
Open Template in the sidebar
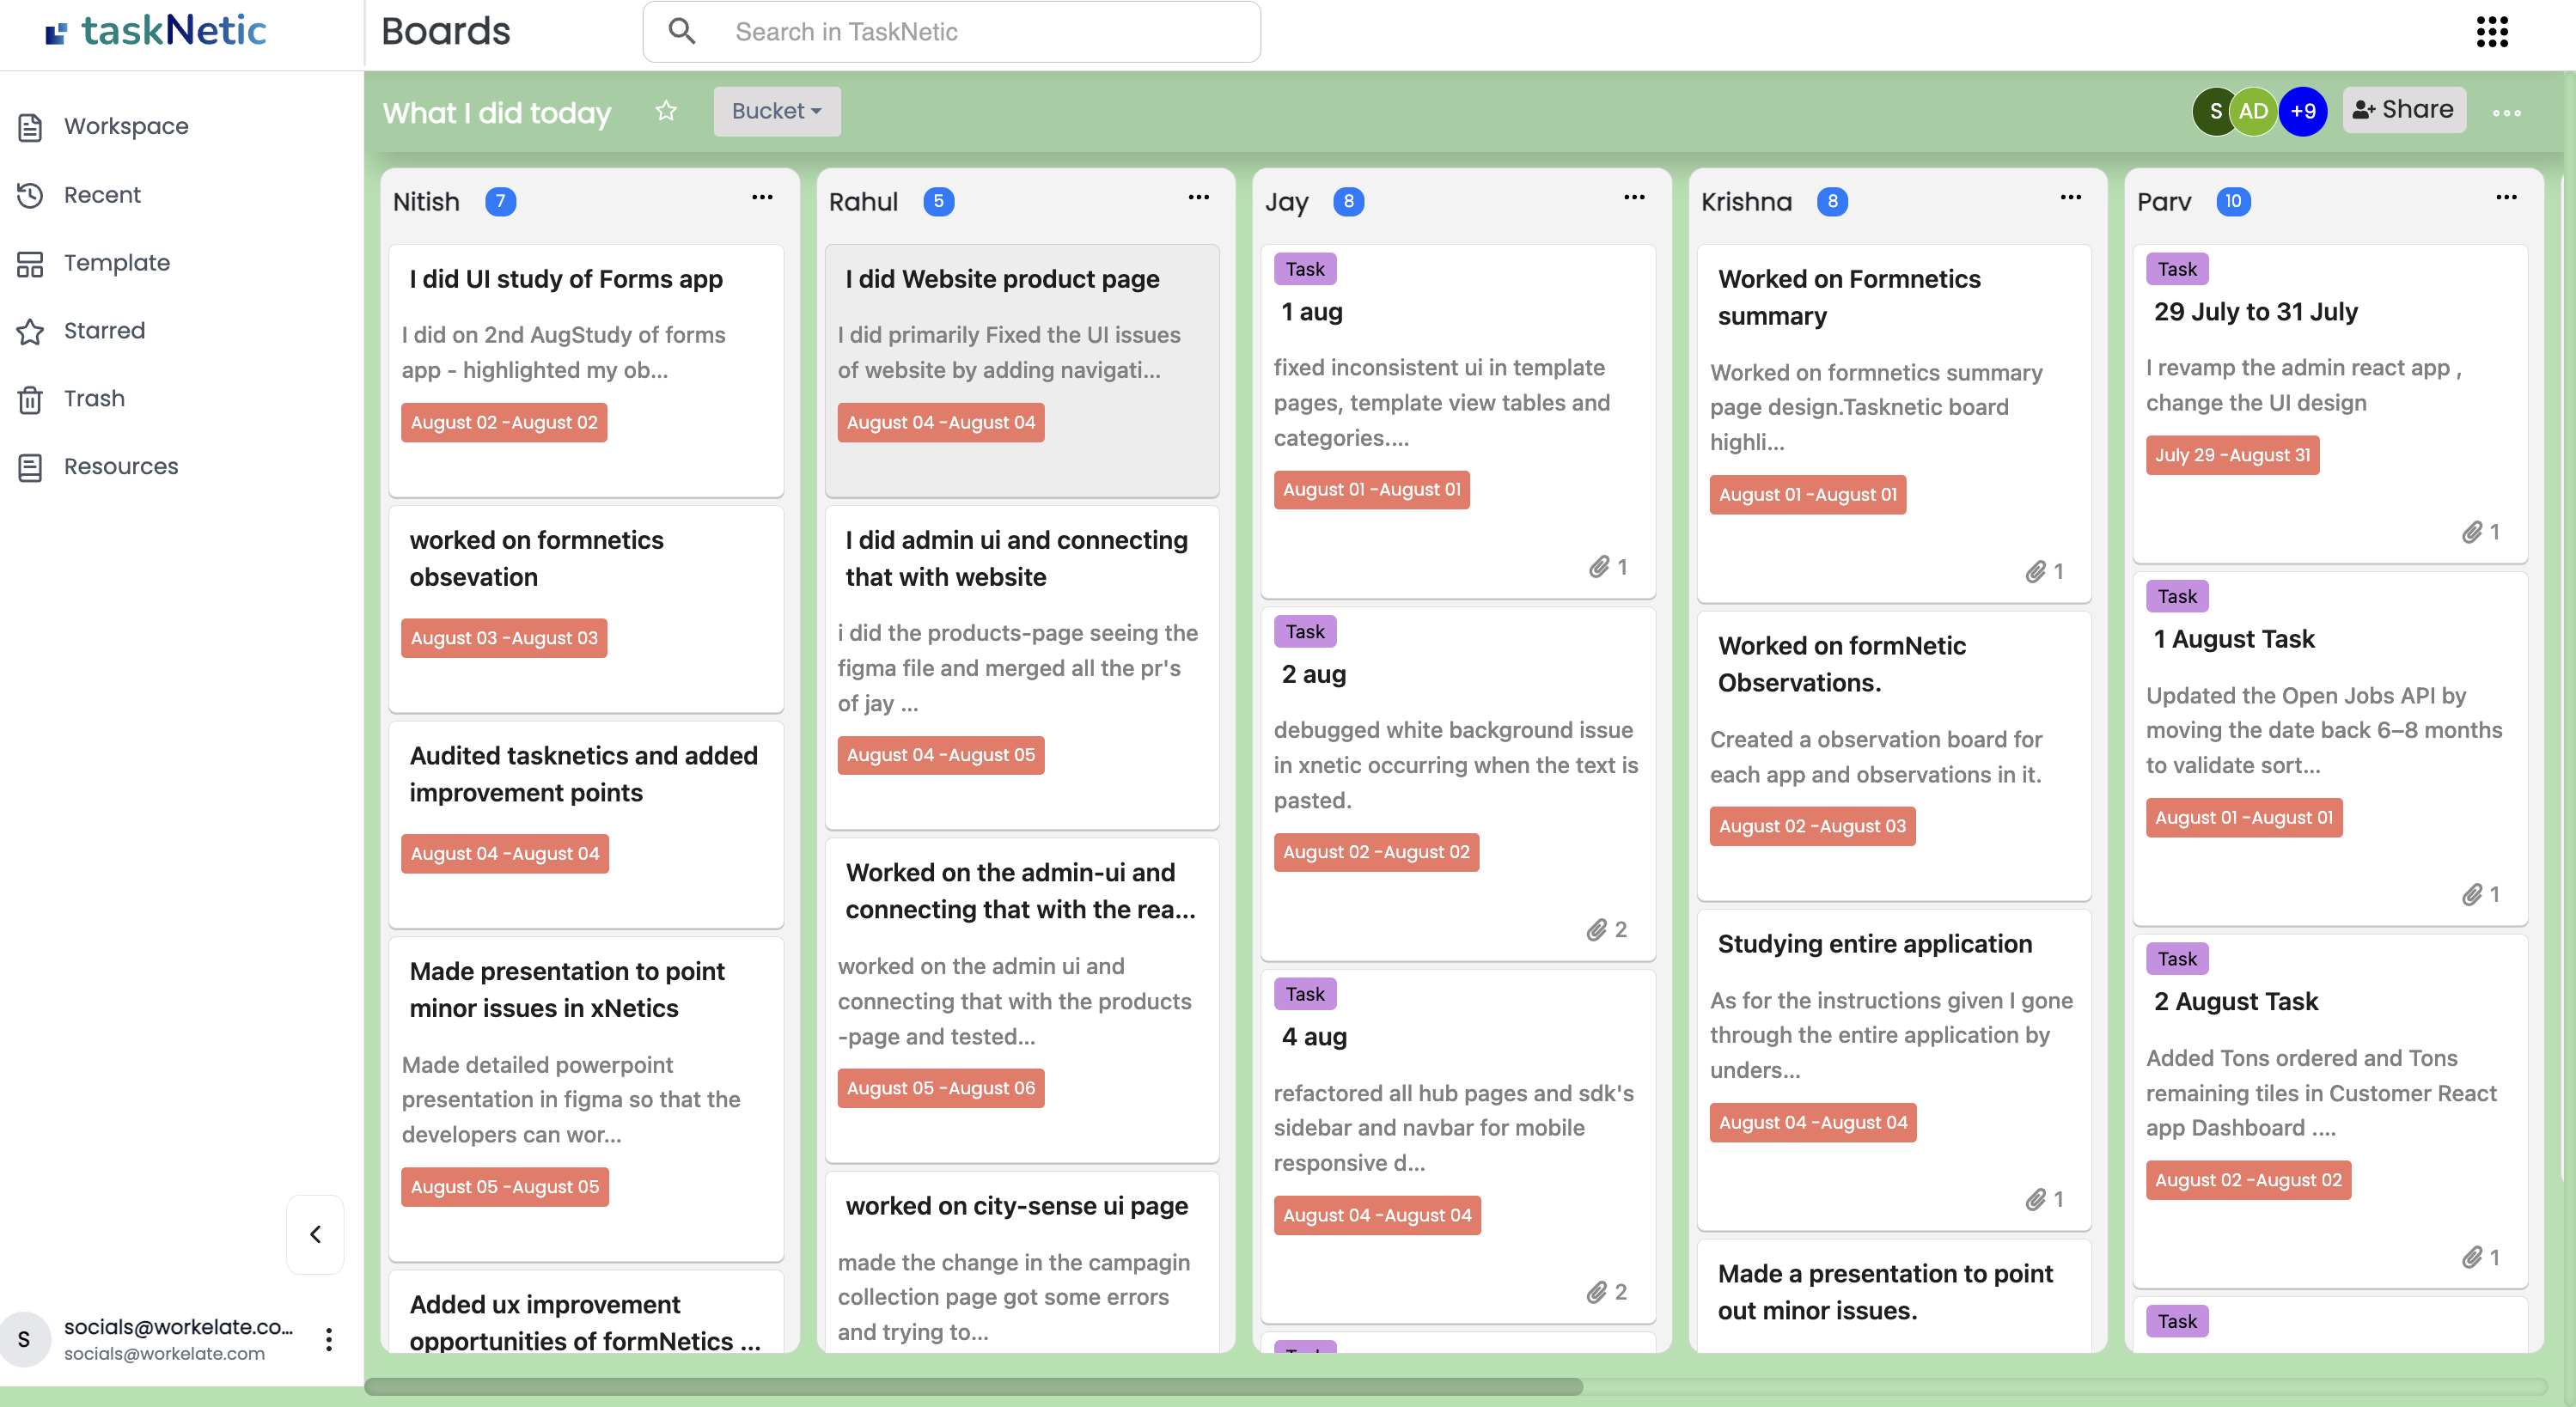click(116, 263)
